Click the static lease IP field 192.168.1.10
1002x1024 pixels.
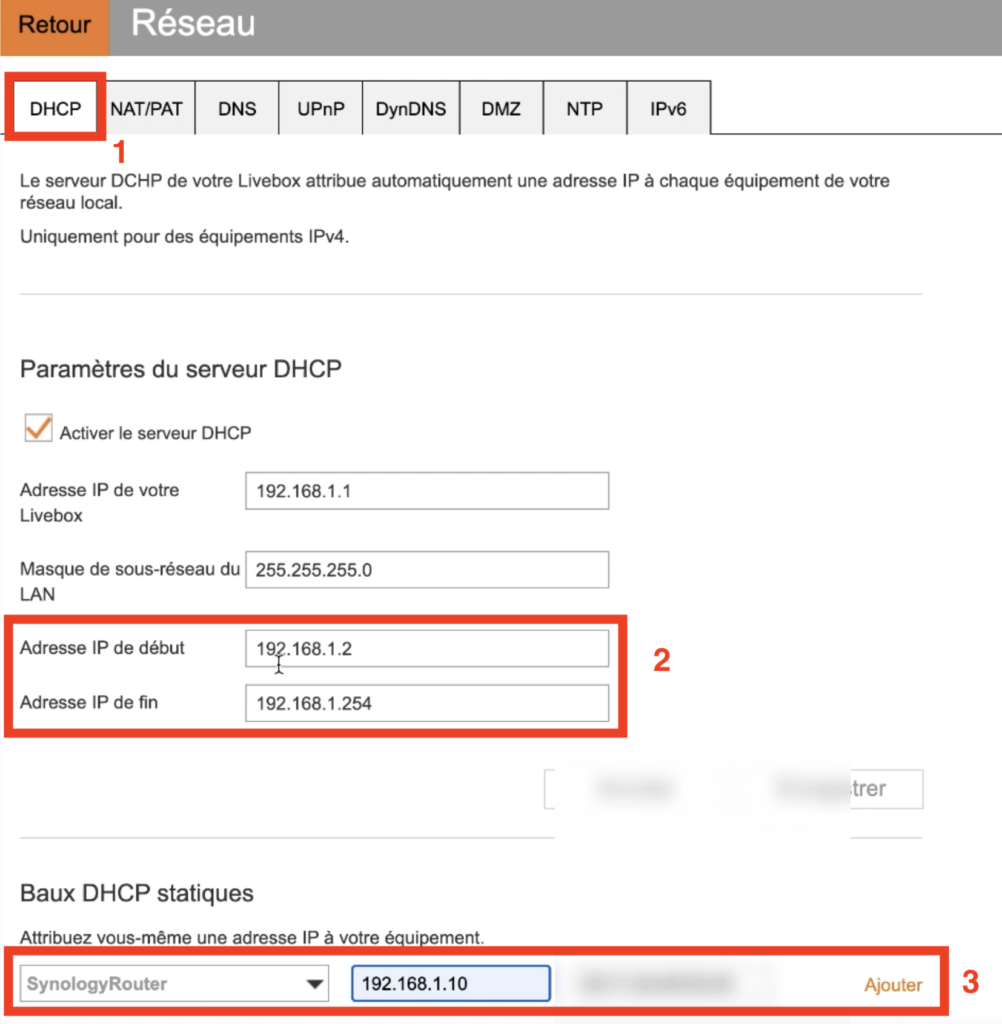[x=451, y=984]
